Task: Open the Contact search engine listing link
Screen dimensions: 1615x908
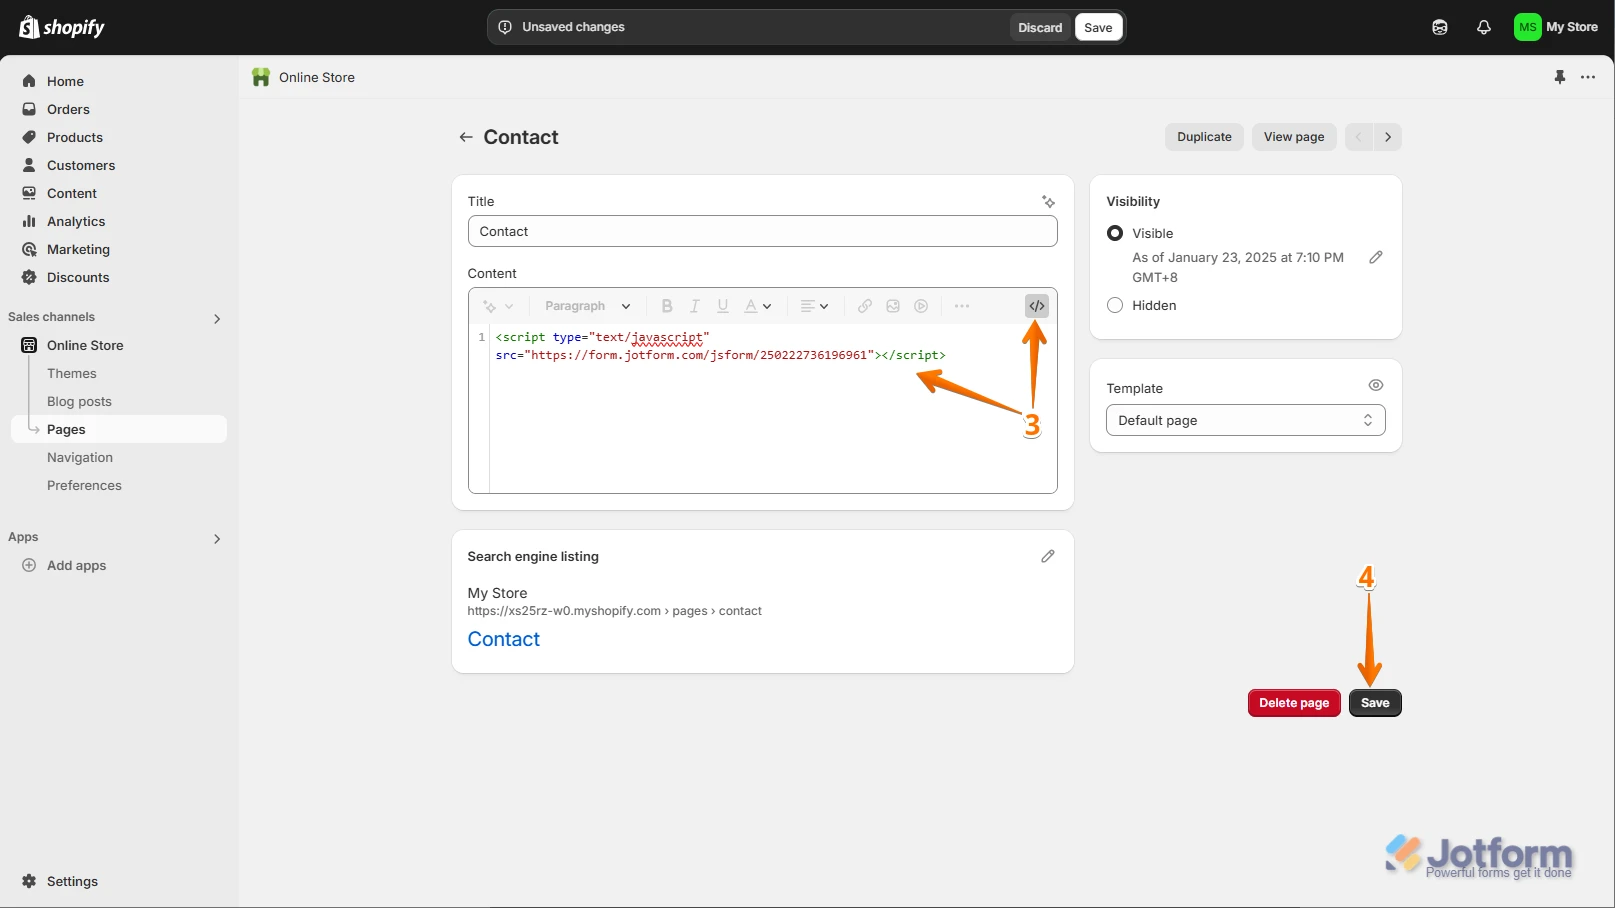Action: click(503, 639)
